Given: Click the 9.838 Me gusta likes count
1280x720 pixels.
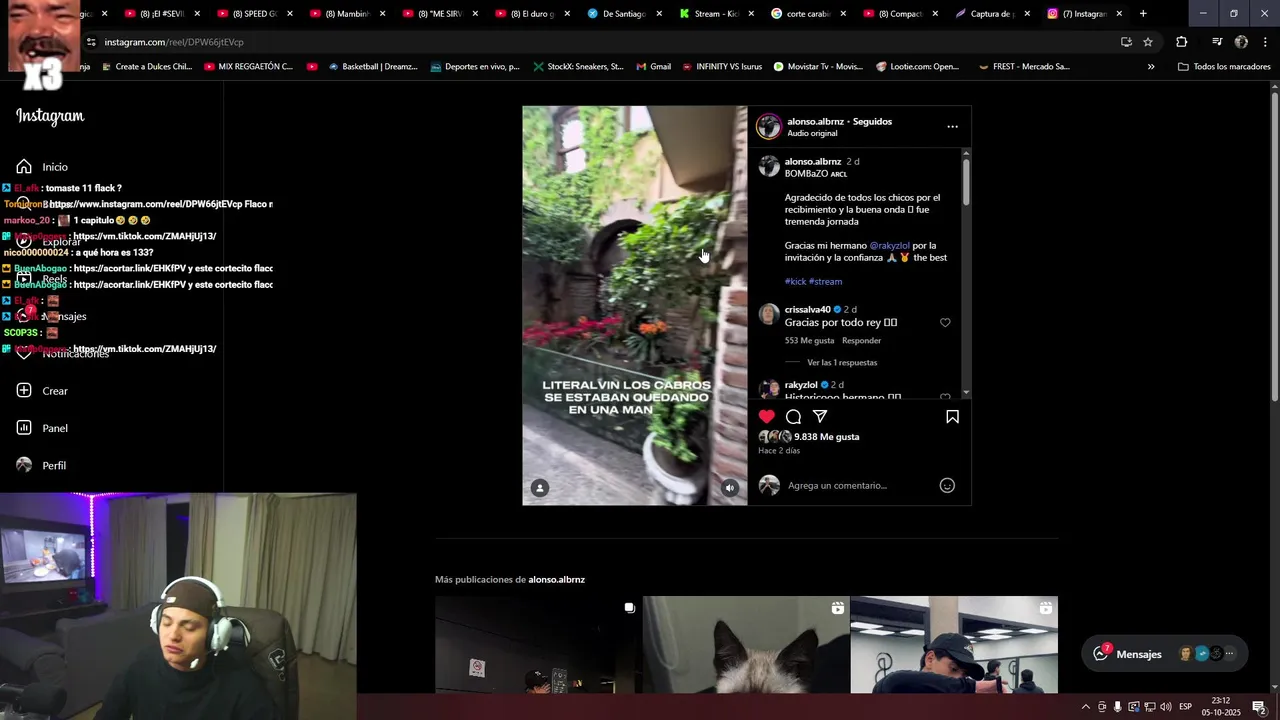Looking at the screenshot, I should point(826,437).
